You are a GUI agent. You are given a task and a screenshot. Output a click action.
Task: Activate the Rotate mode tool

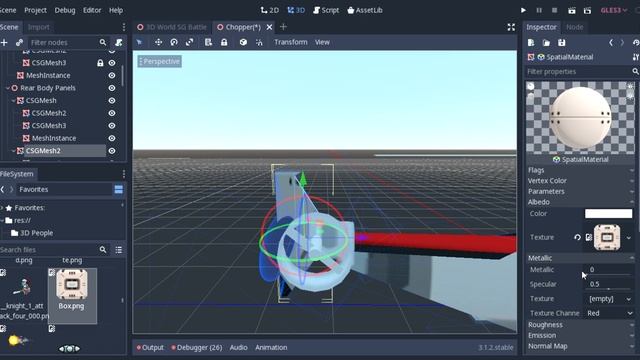pos(174,42)
